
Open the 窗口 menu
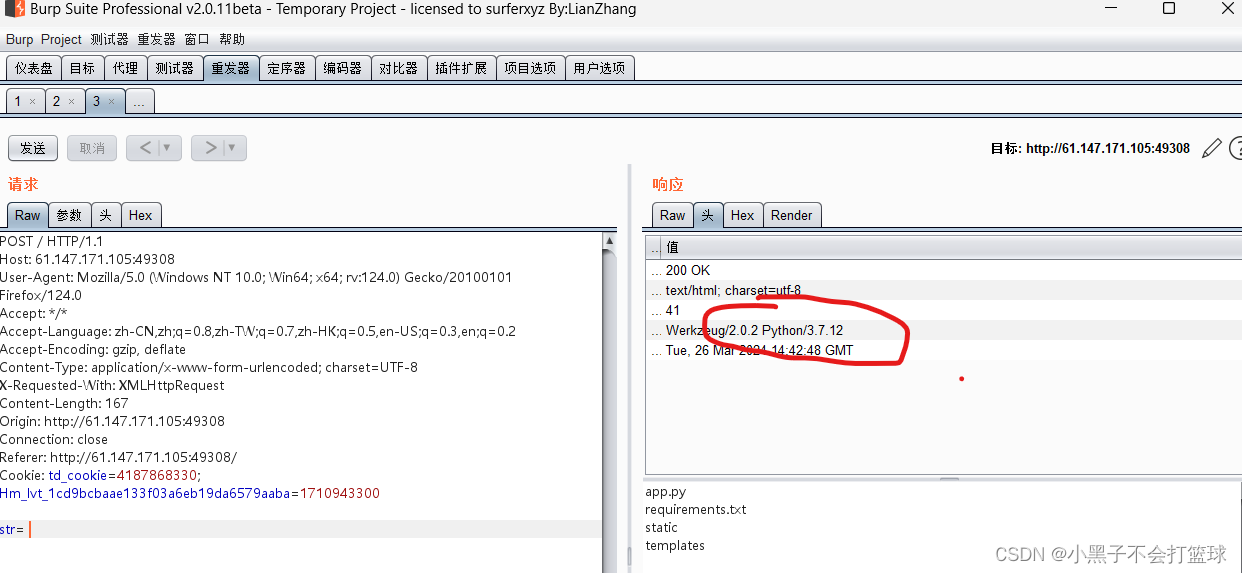[197, 39]
